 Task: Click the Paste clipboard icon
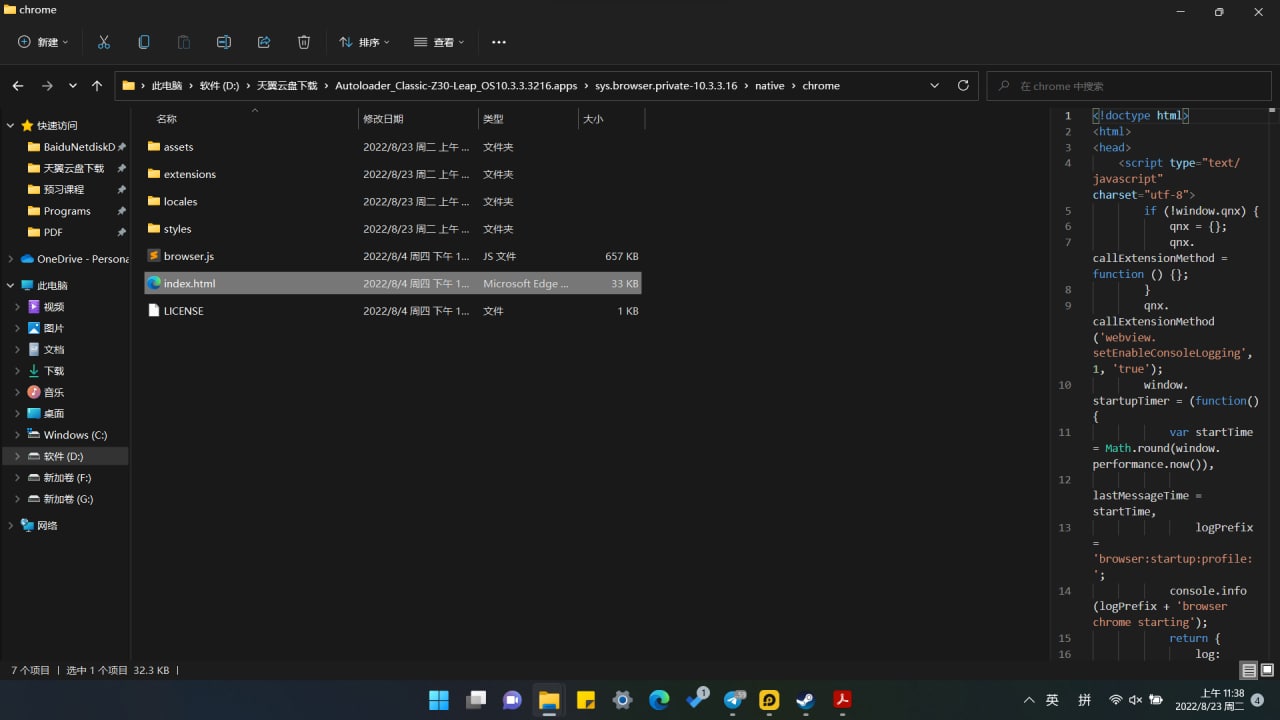tap(184, 42)
